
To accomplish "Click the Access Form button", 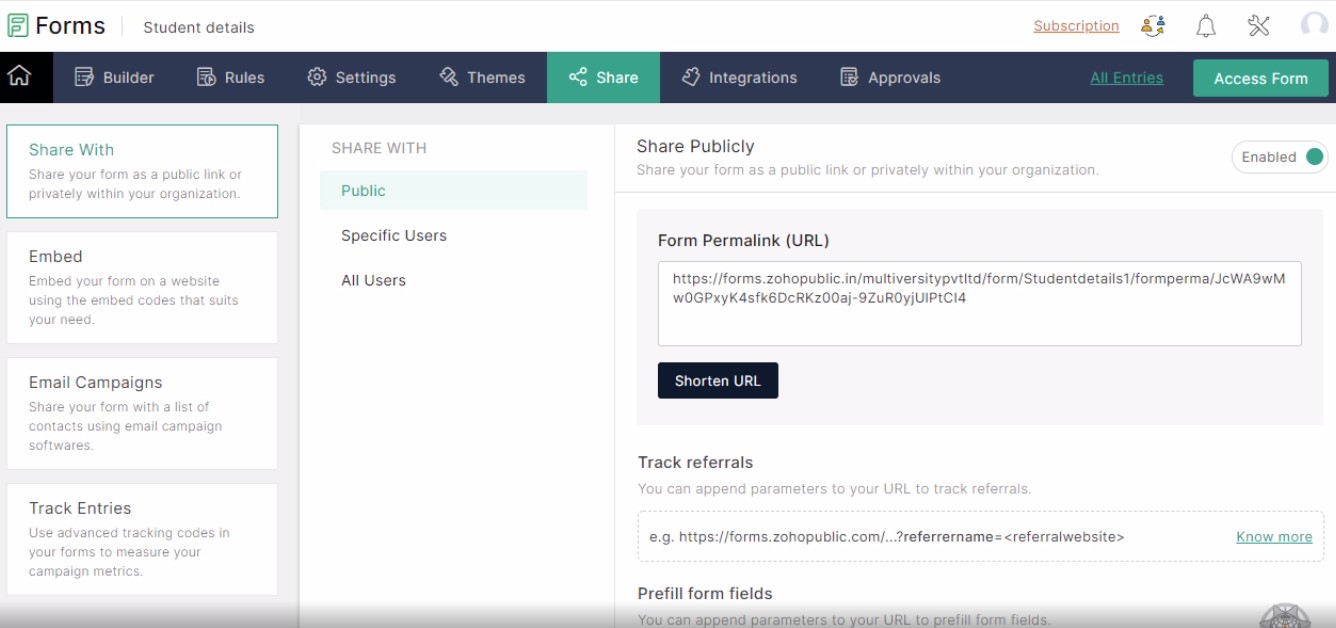I will (1260, 77).
